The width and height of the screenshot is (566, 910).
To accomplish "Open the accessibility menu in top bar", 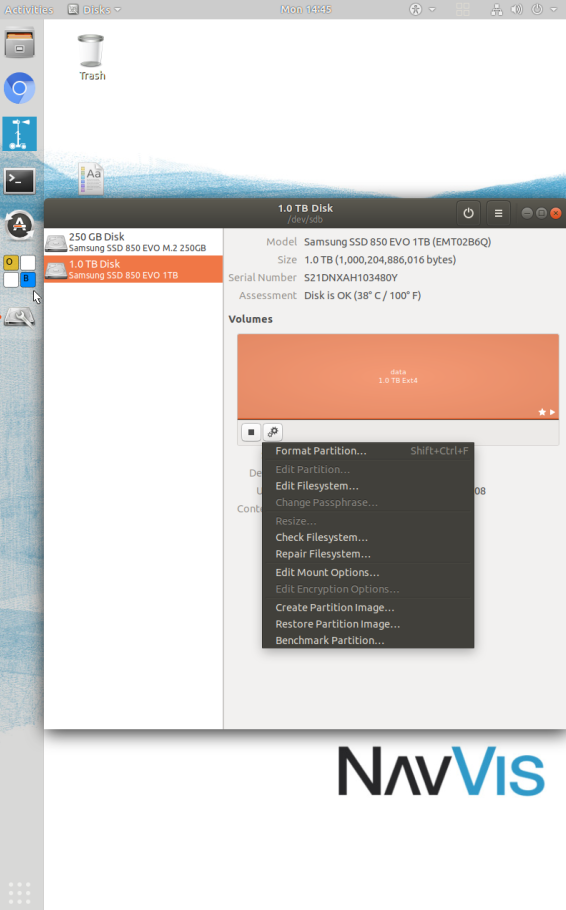I will coord(415,9).
